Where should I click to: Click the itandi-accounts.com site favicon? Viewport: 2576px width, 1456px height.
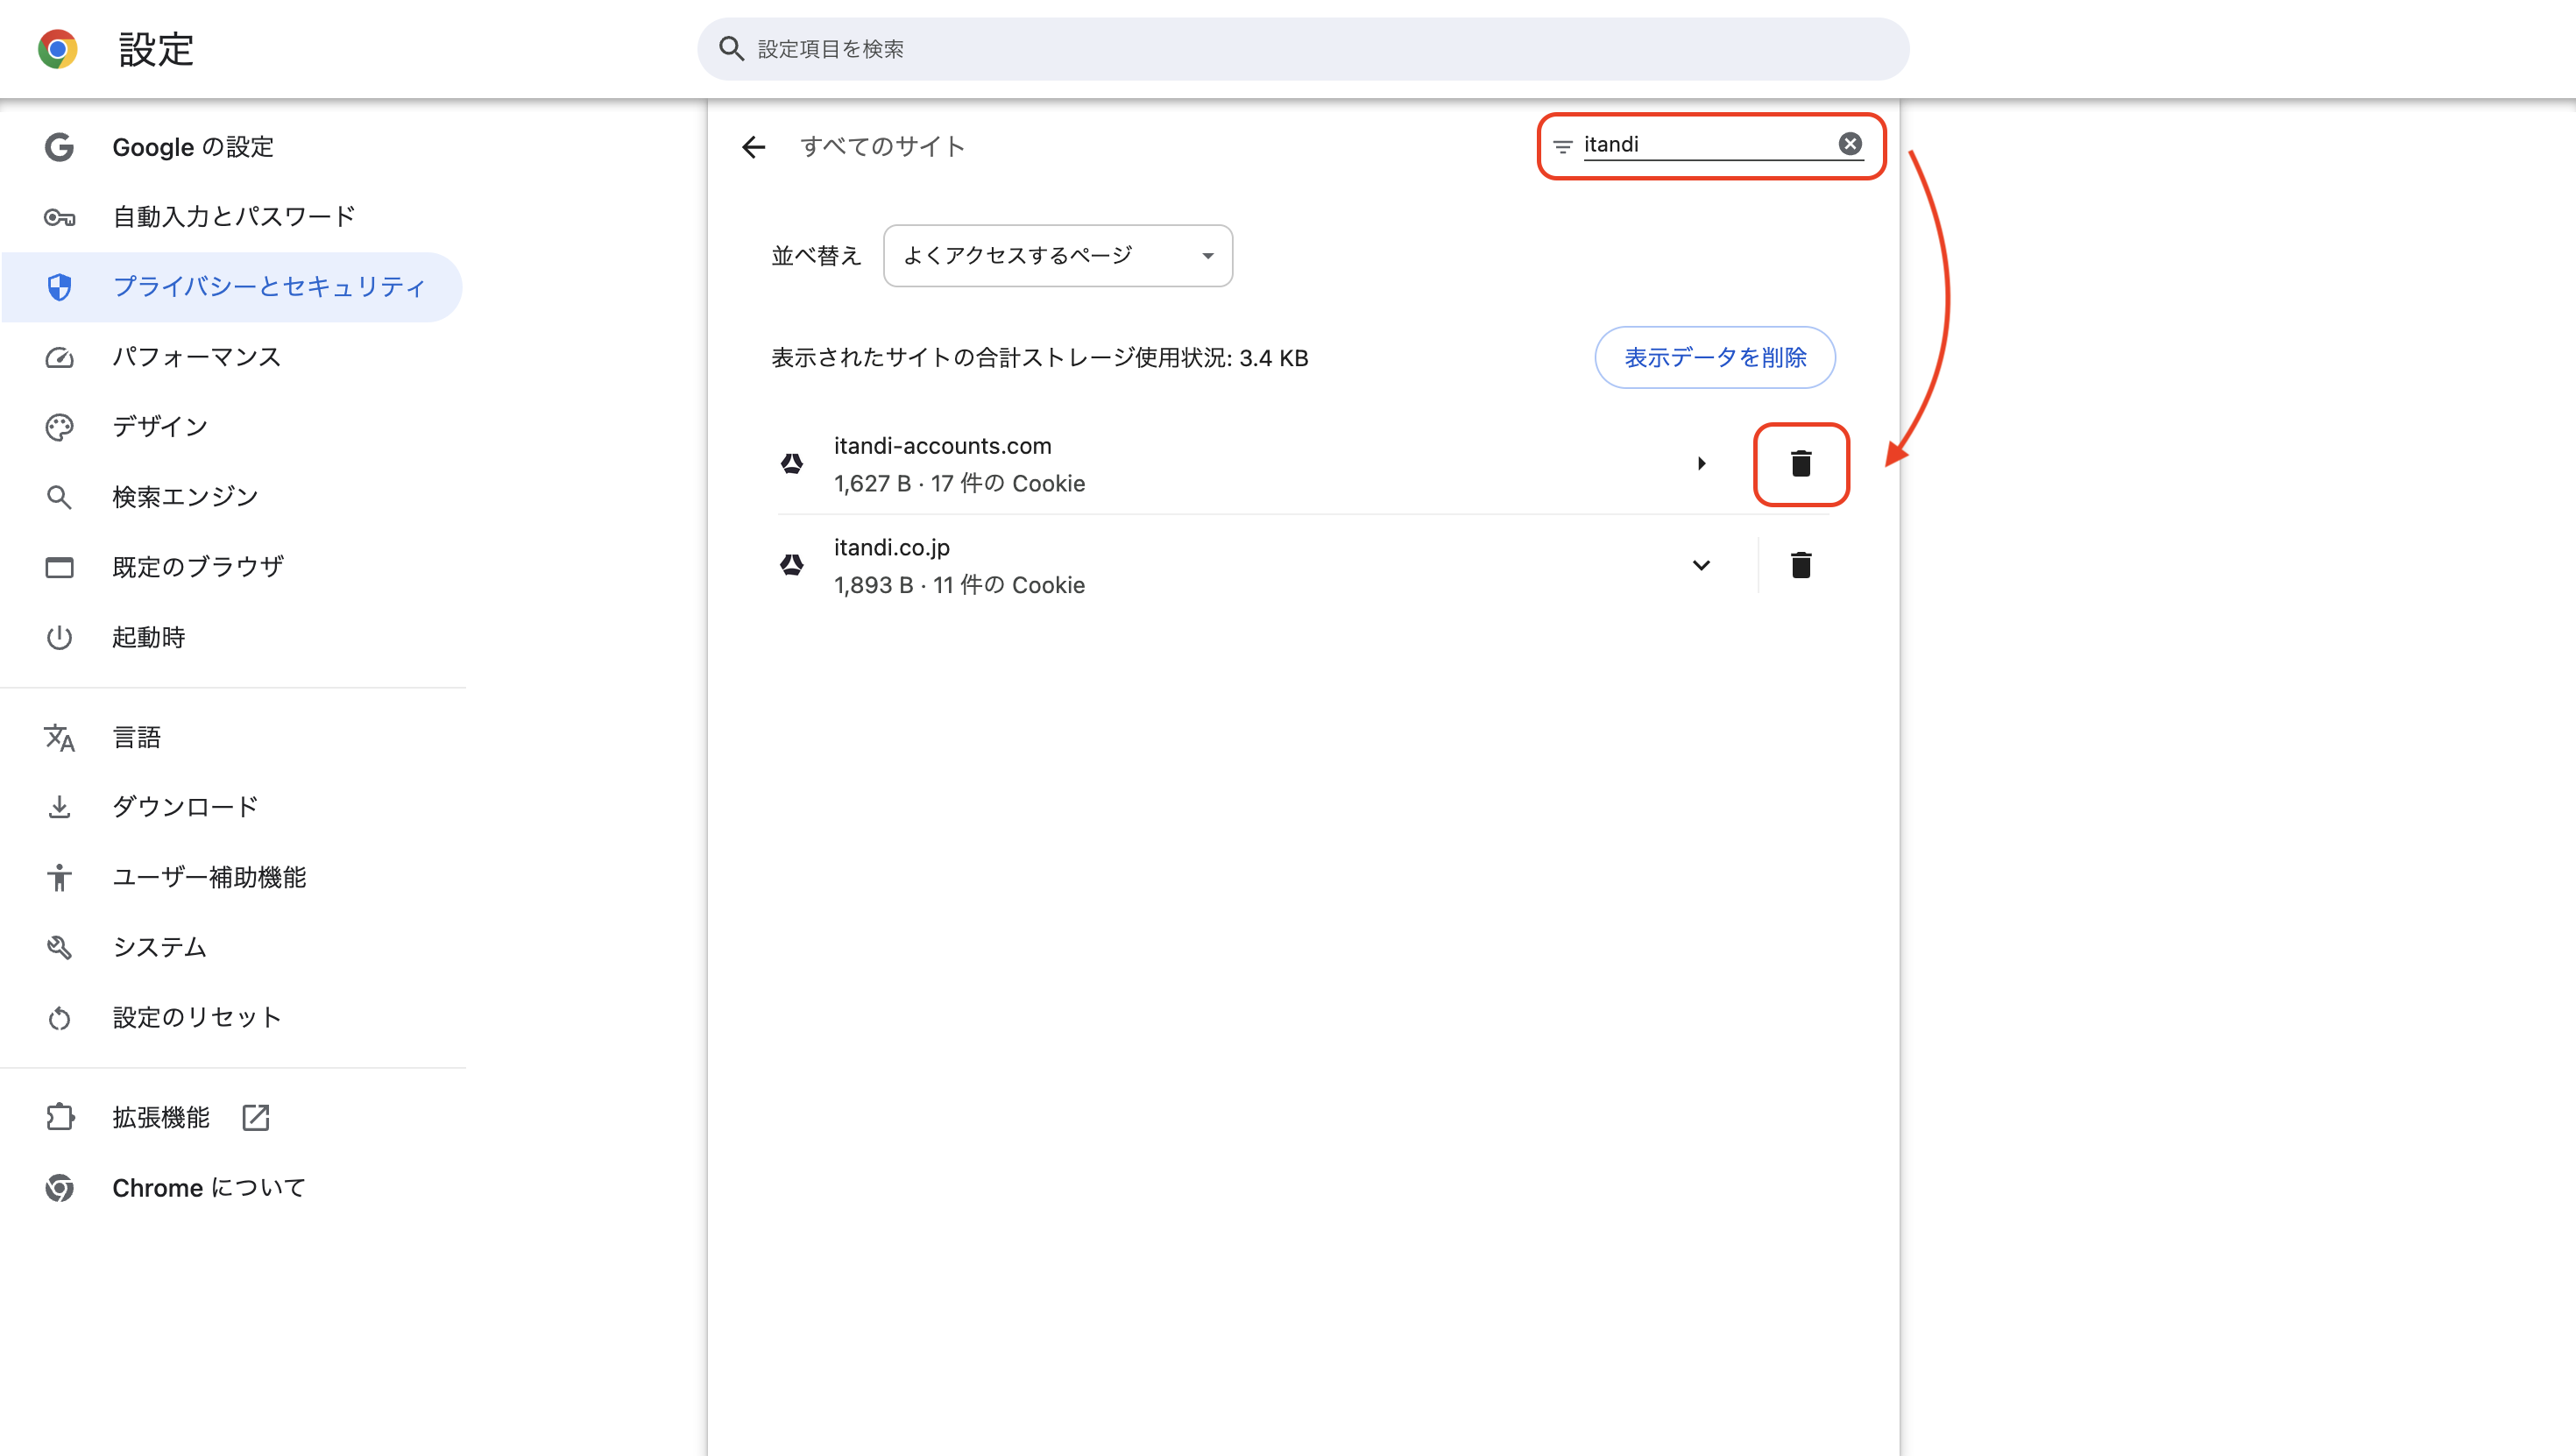(x=792, y=463)
